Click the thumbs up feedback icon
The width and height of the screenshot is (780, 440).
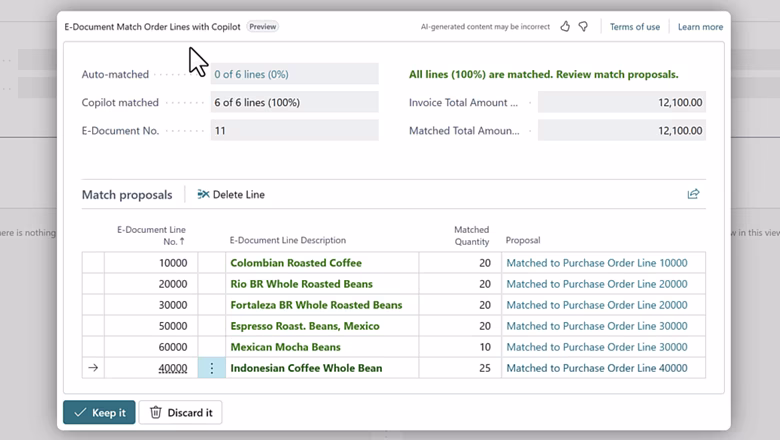click(565, 27)
